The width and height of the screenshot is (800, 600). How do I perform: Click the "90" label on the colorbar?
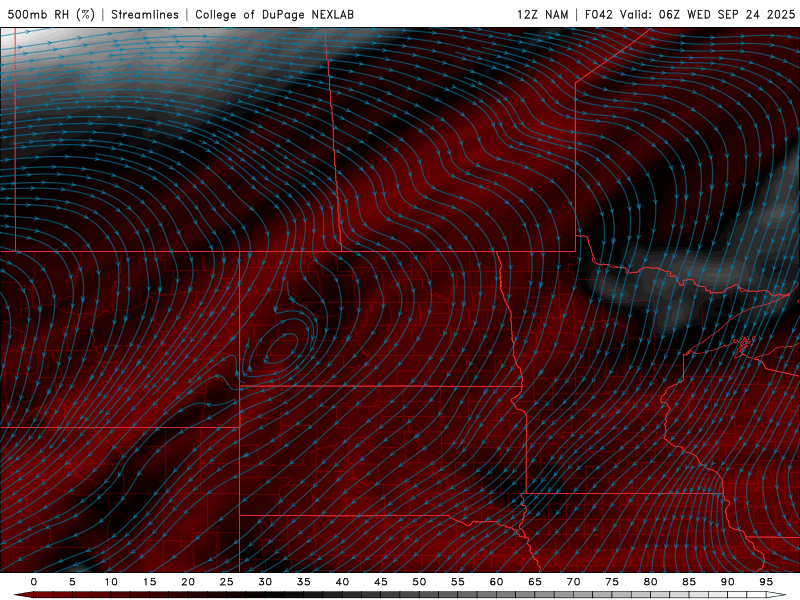click(727, 582)
